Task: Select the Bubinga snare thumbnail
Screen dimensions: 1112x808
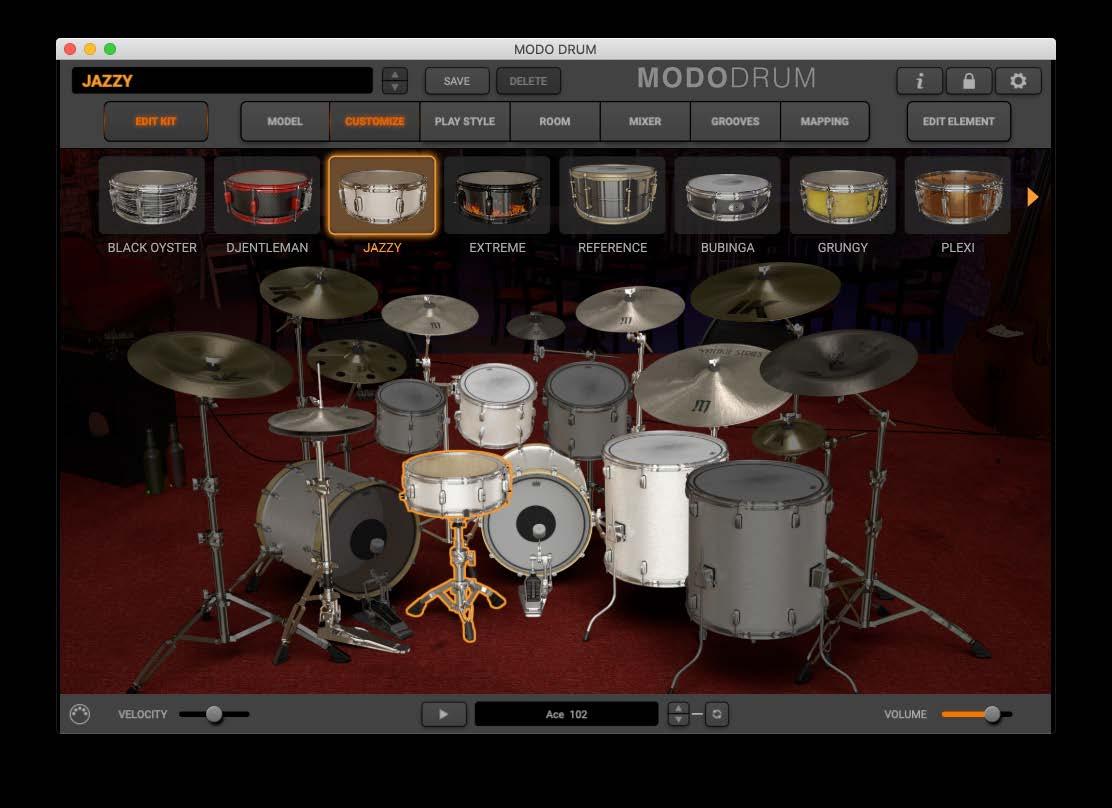Action: tap(728, 195)
